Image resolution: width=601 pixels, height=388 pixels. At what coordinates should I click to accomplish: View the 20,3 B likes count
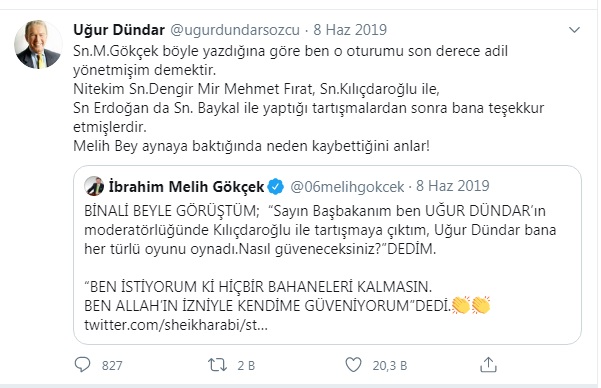390,365
